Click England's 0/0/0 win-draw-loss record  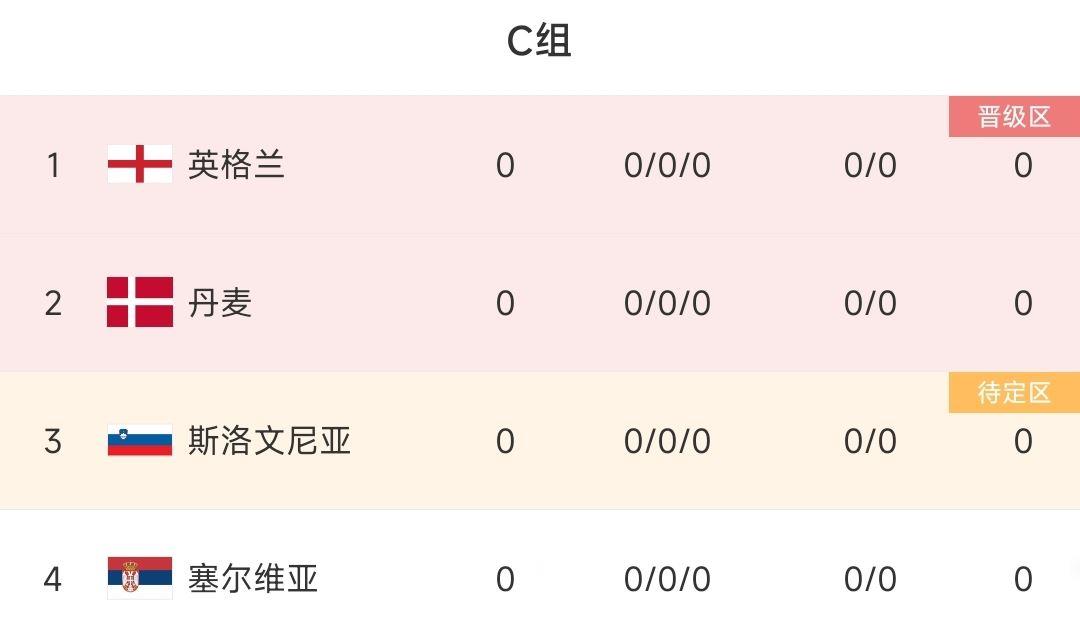coord(667,164)
